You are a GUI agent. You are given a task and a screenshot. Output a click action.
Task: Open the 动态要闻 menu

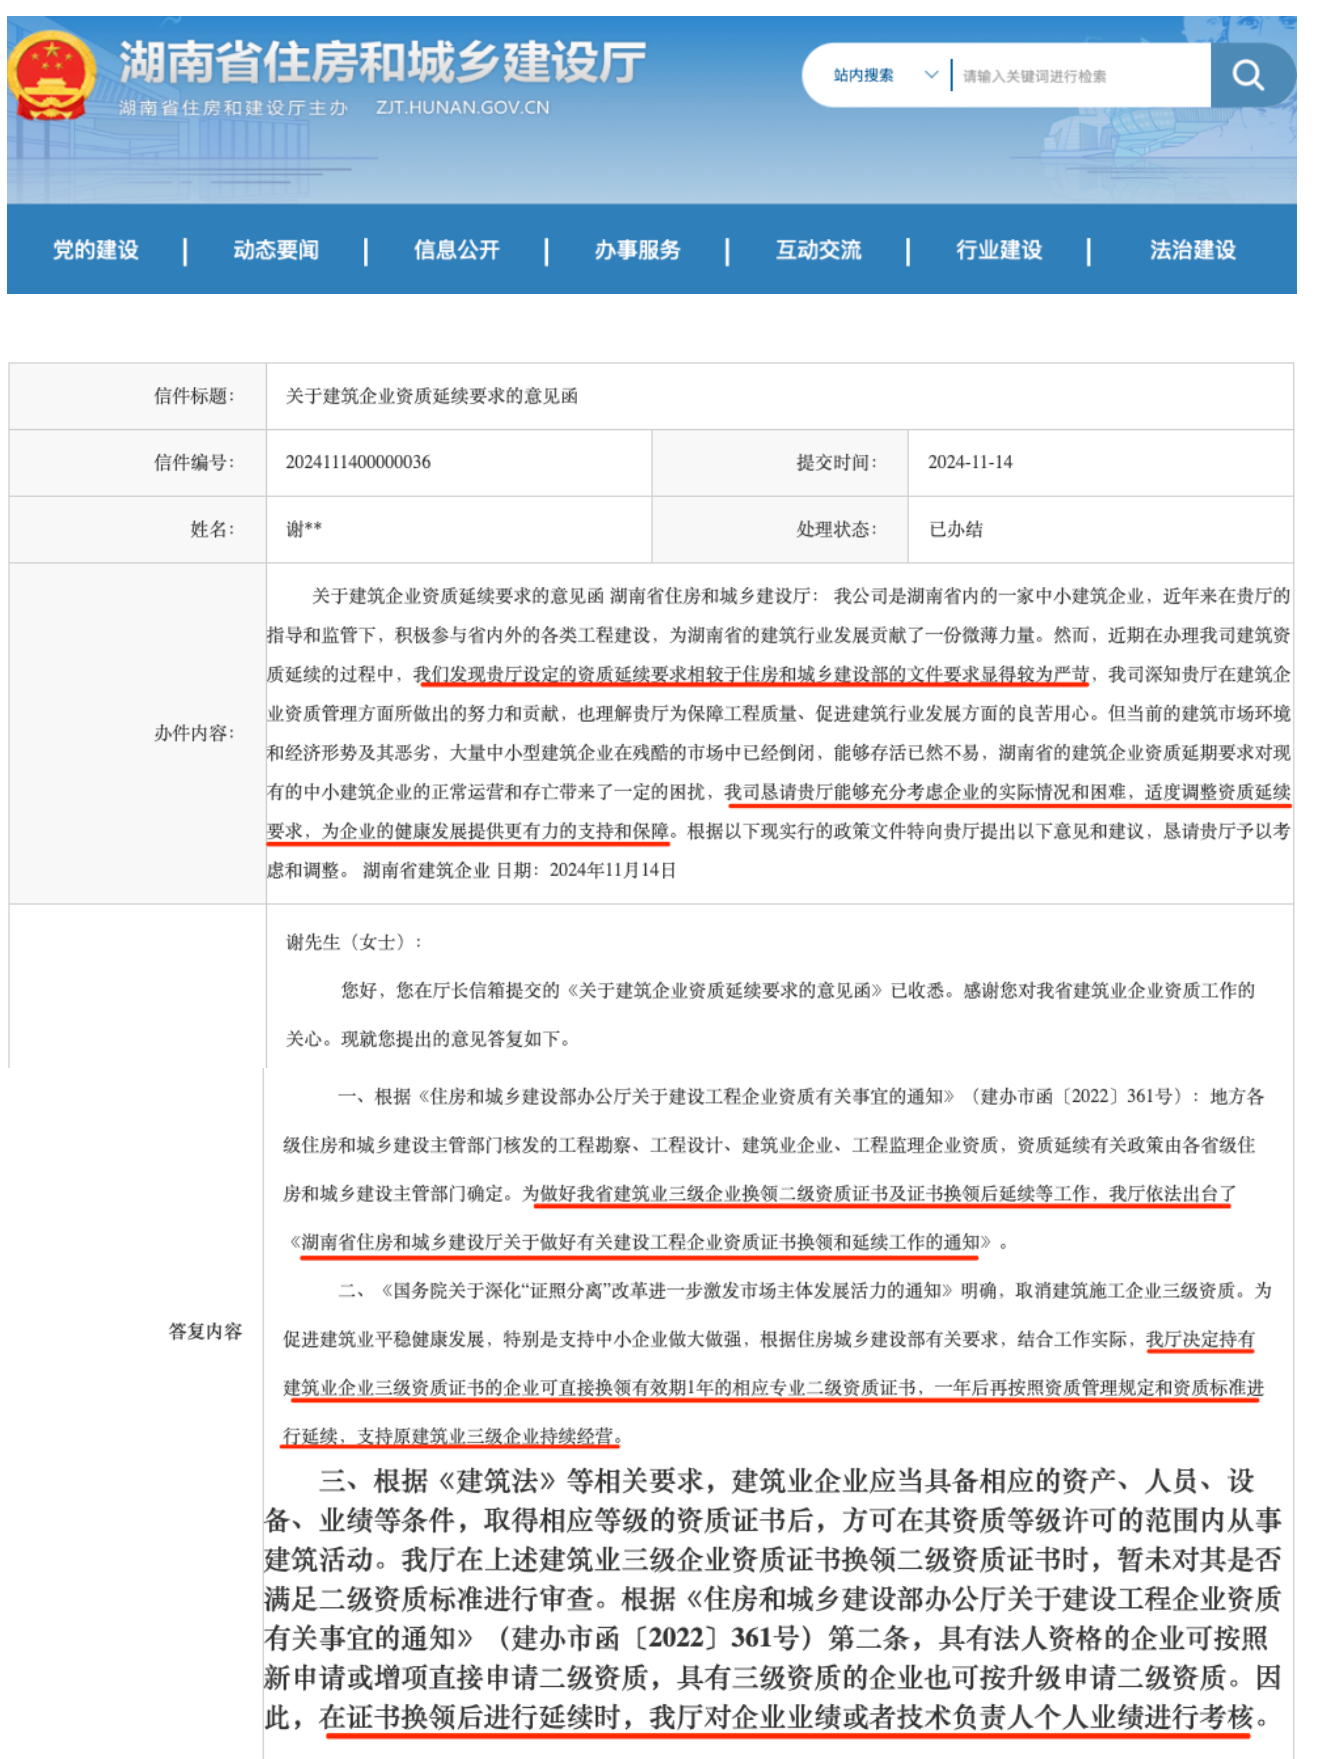click(x=276, y=250)
